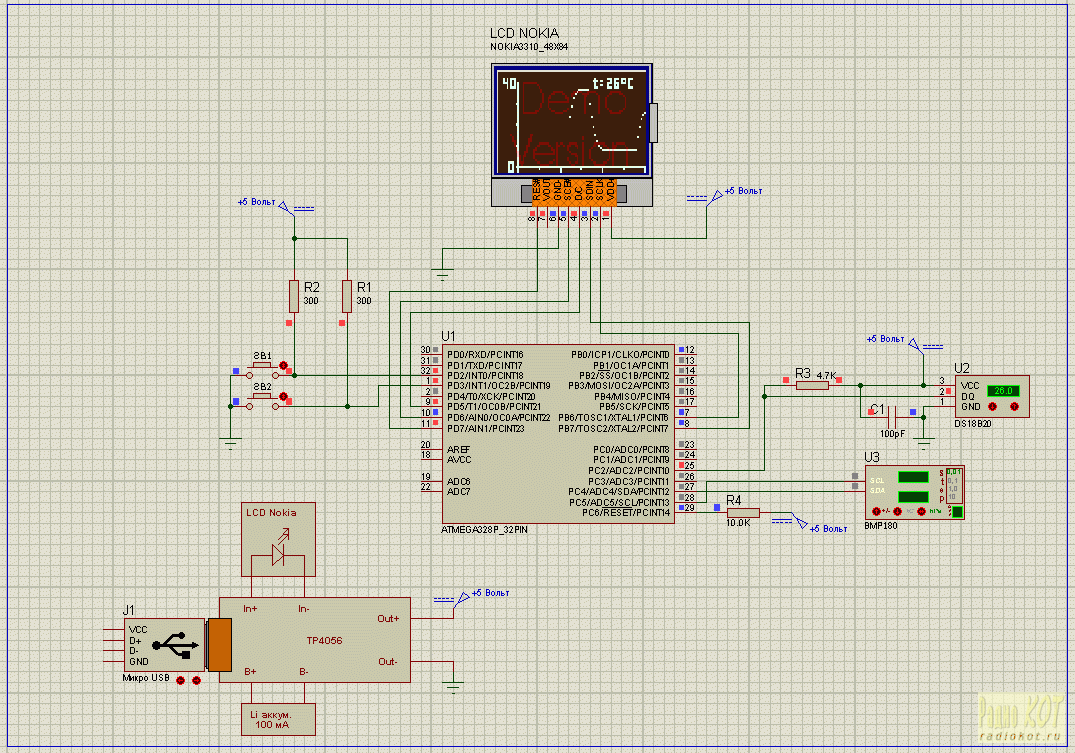Select the ATMEGA328P U1 microcontroller body
Viewport: 1075px width, 753px height.
pyautogui.click(x=558, y=433)
